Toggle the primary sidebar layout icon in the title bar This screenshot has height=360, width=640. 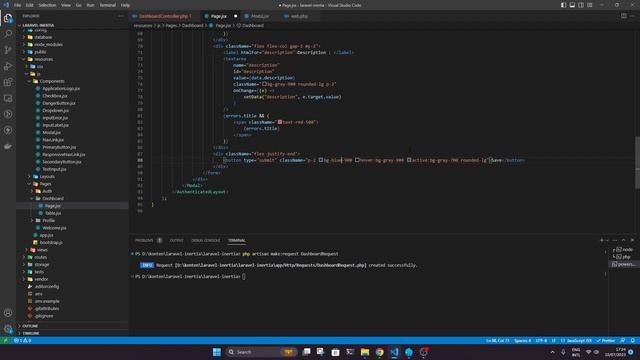563,5
